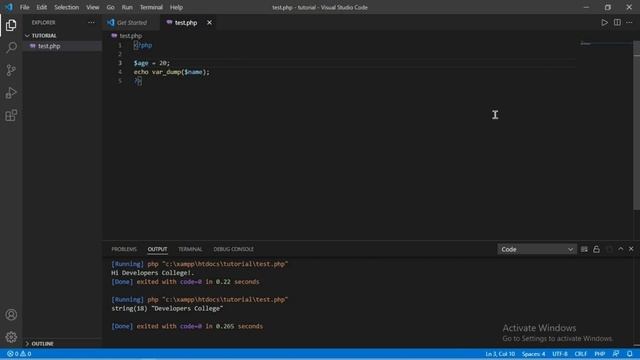Click line 3 containing $age = 20;
The height and width of the screenshot is (360, 640).
[151, 63]
